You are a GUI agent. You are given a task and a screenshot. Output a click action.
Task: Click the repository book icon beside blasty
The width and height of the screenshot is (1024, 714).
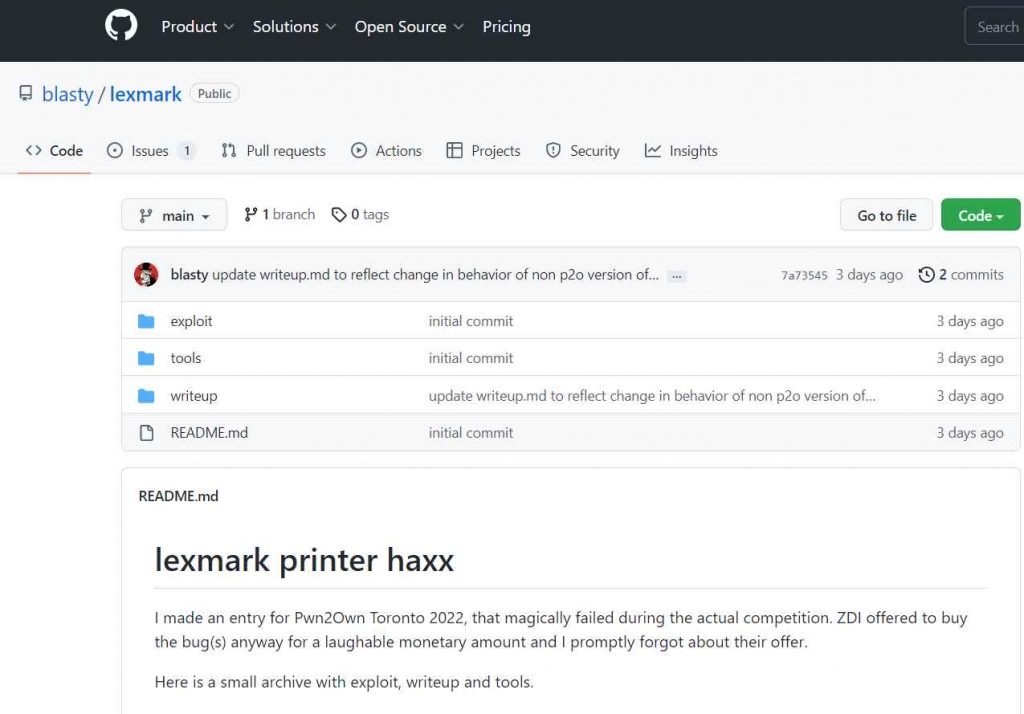[x=25, y=93]
